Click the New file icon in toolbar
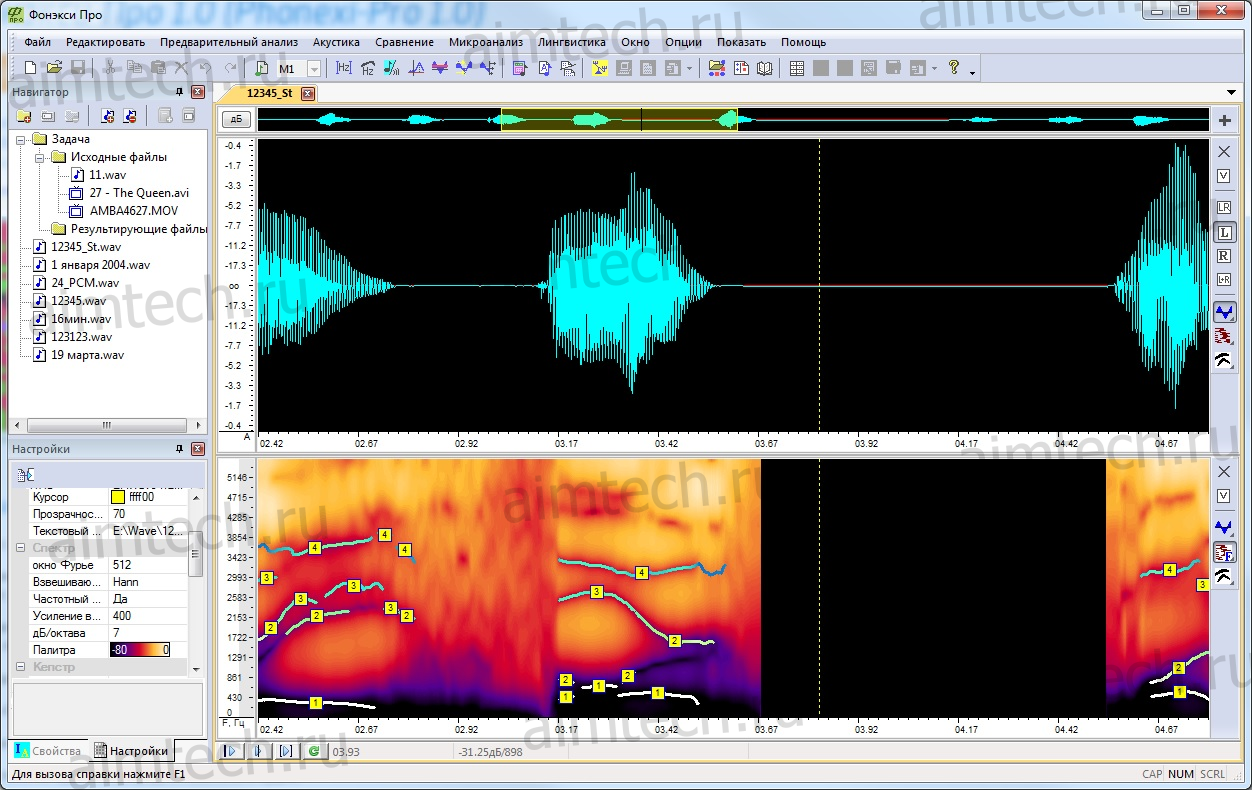The height and width of the screenshot is (790, 1252). pyautogui.click(x=31, y=68)
